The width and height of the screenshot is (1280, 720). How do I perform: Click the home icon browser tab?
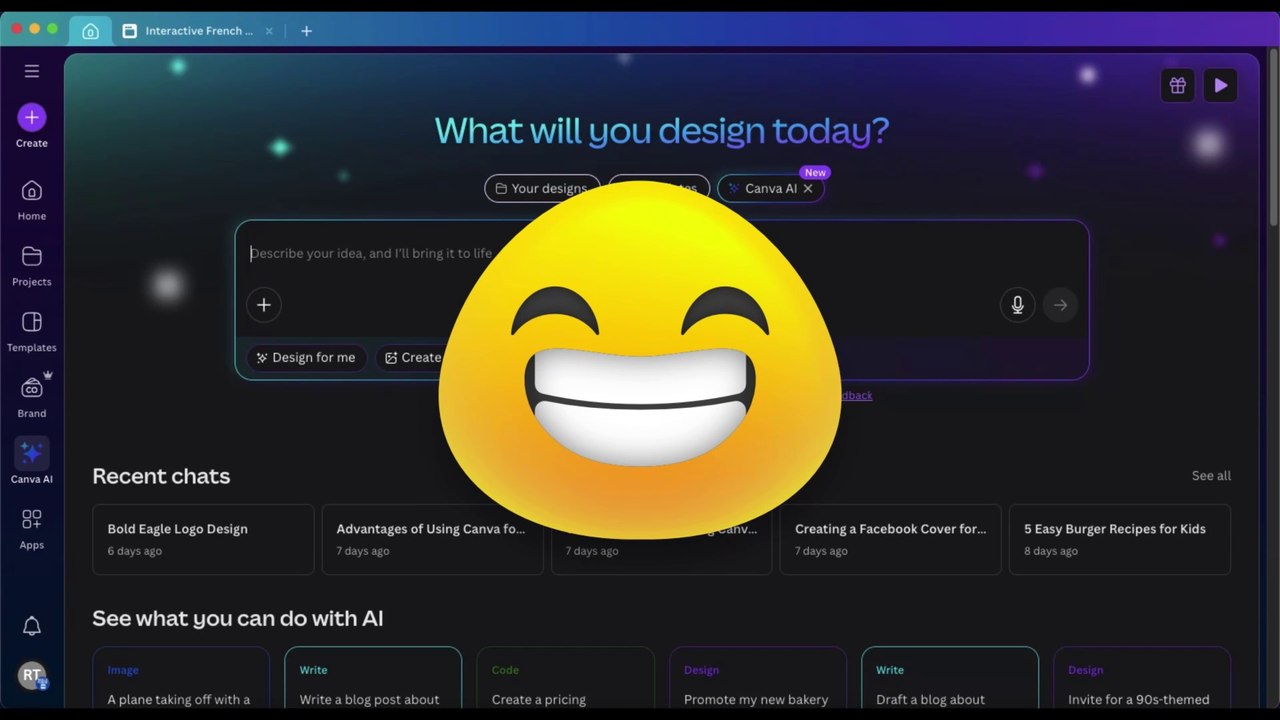click(90, 31)
